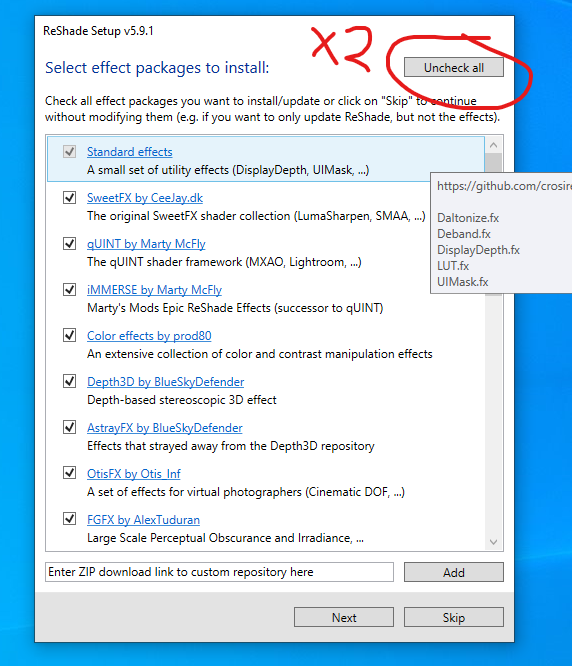Uncheck Depth3D by BlueSkyDefender checkbox
Screen dimensions: 572x666
coord(69,381)
